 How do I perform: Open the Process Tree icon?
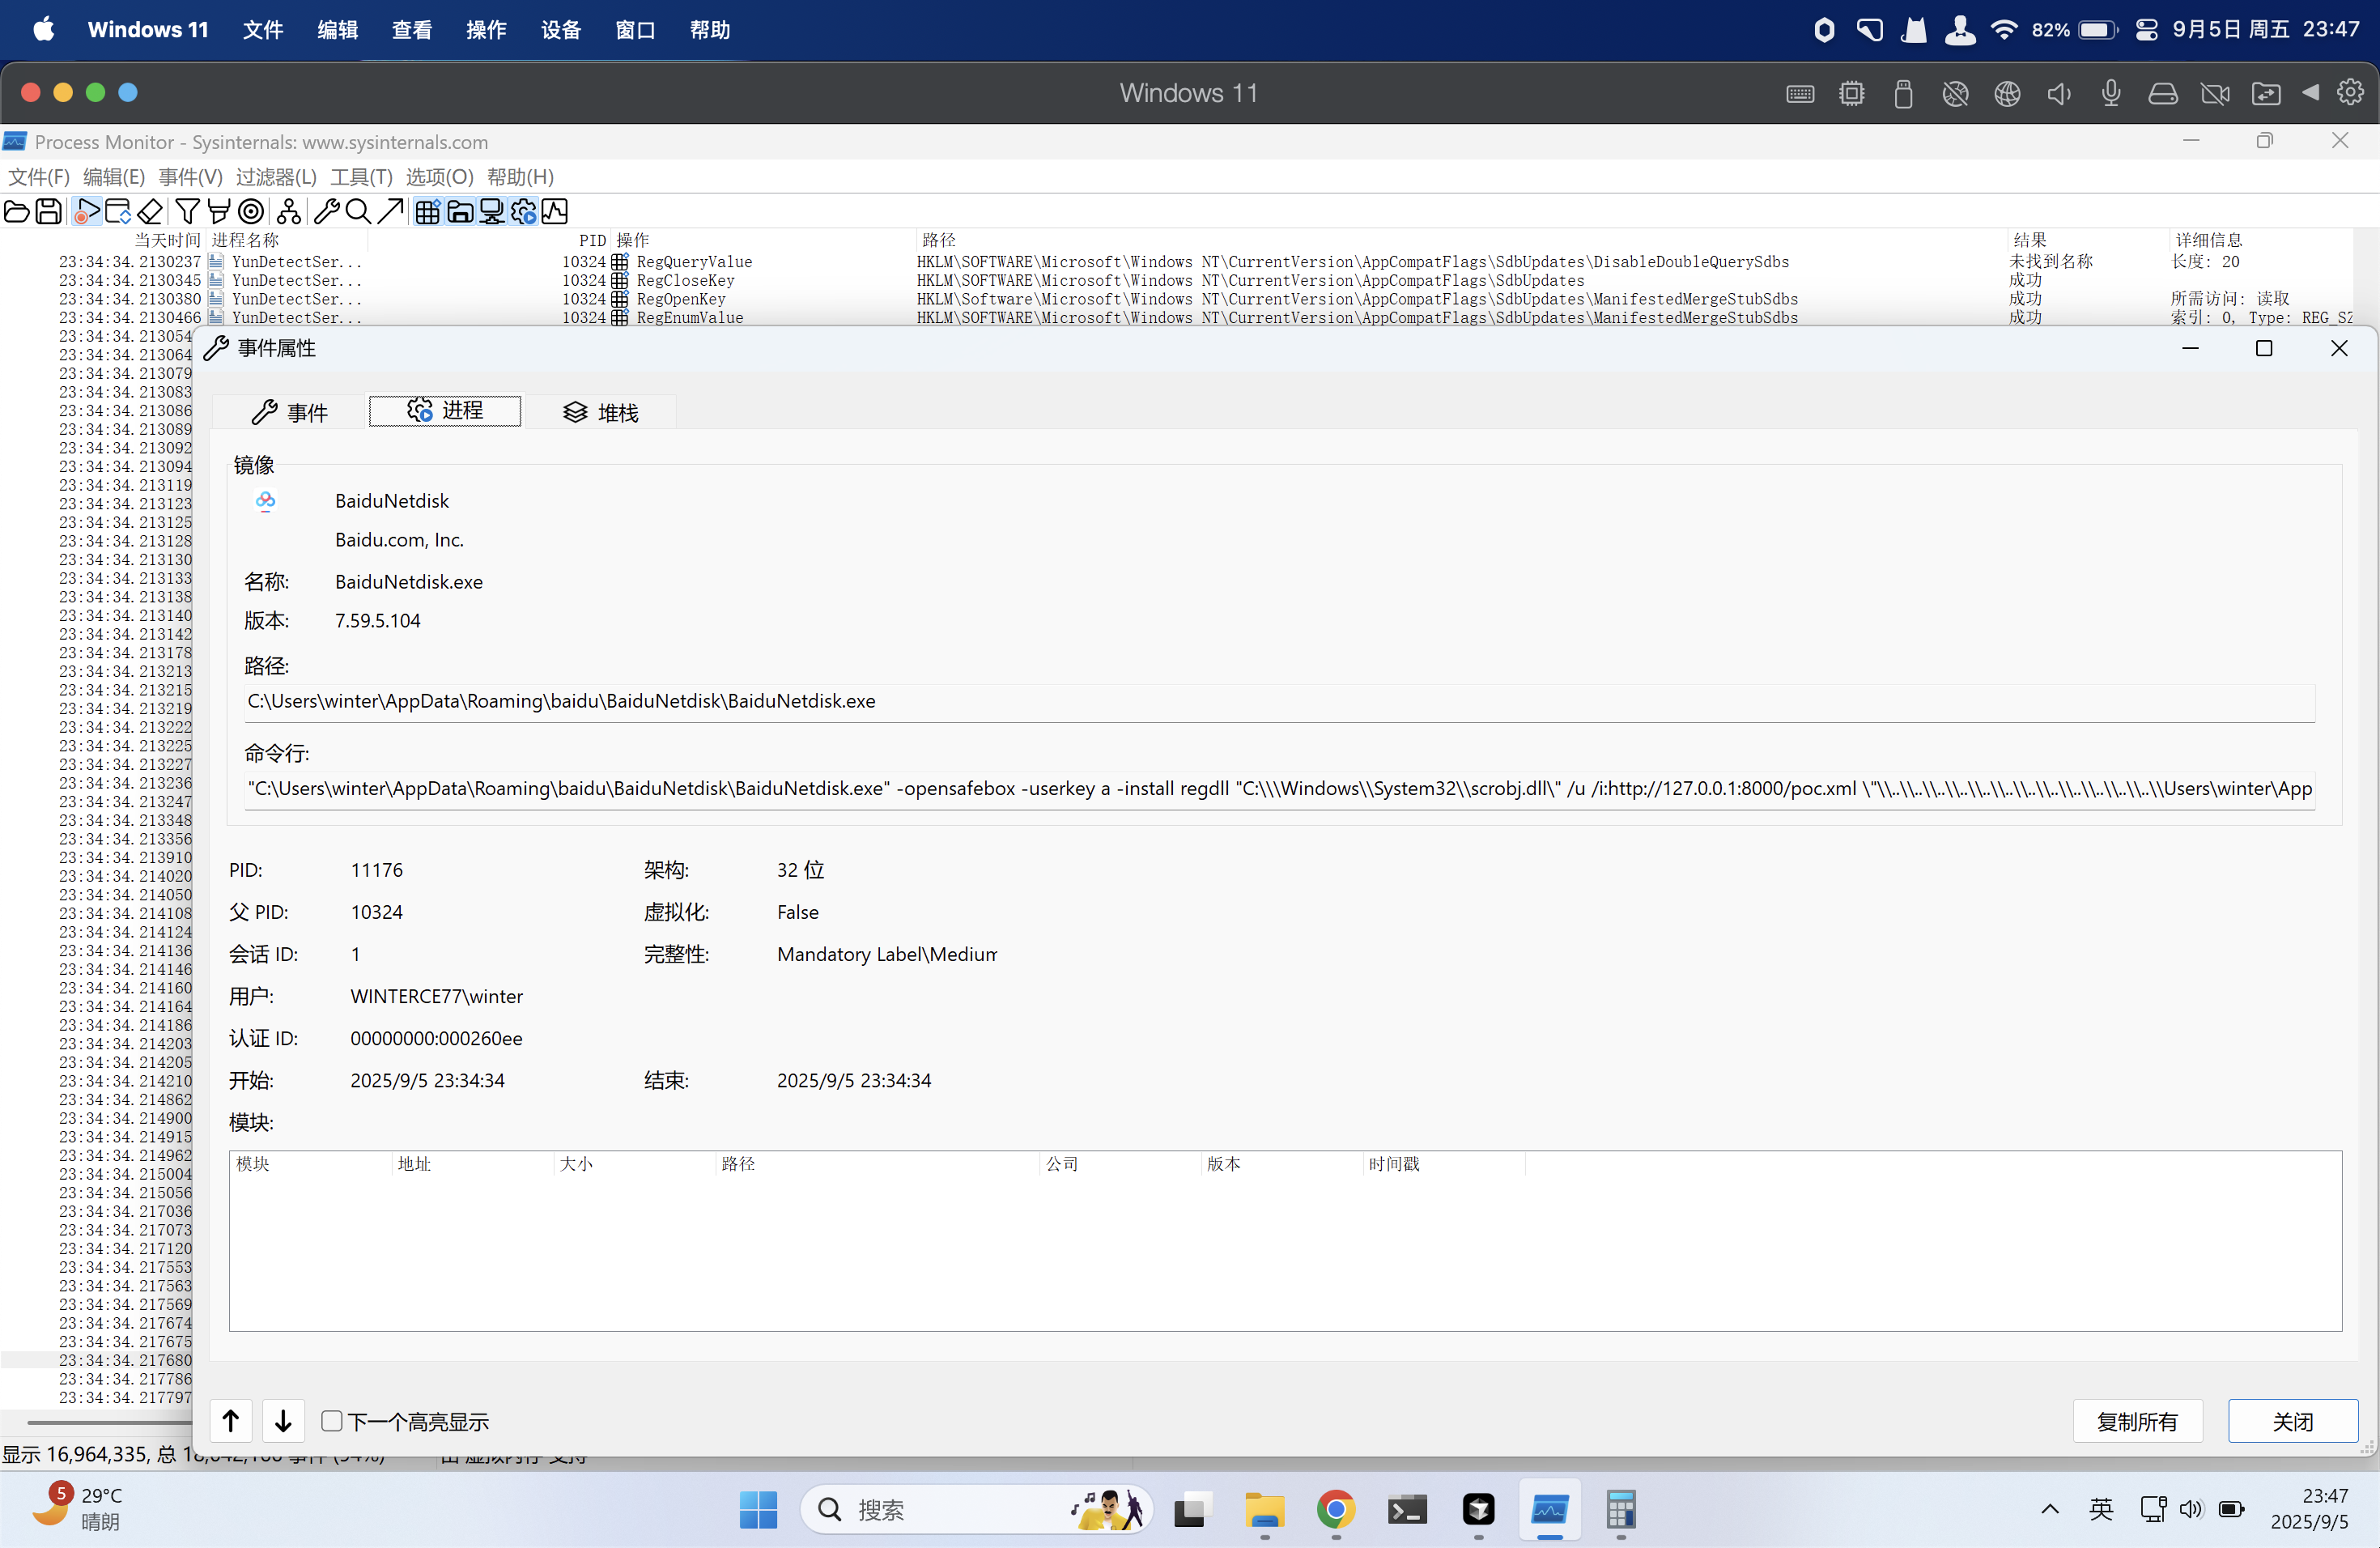289,211
